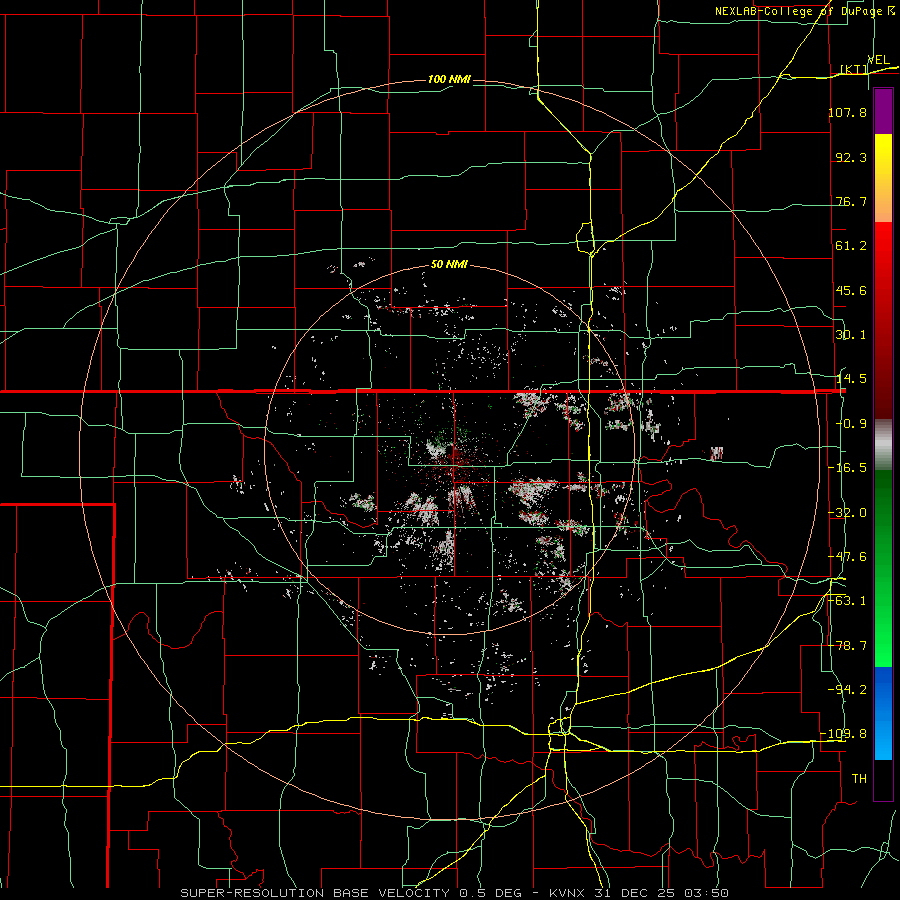Click the TH threshold legend label

point(859,779)
